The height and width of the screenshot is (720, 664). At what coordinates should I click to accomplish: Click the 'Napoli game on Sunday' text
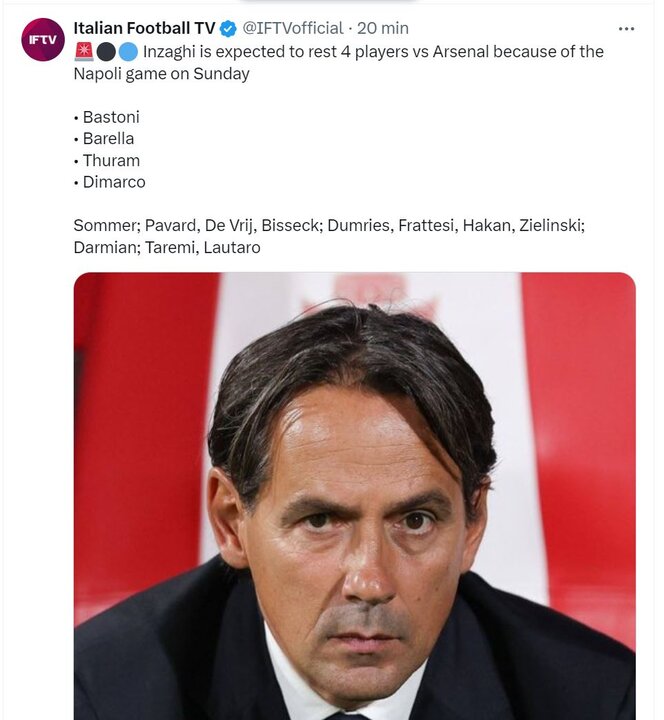coord(161,74)
